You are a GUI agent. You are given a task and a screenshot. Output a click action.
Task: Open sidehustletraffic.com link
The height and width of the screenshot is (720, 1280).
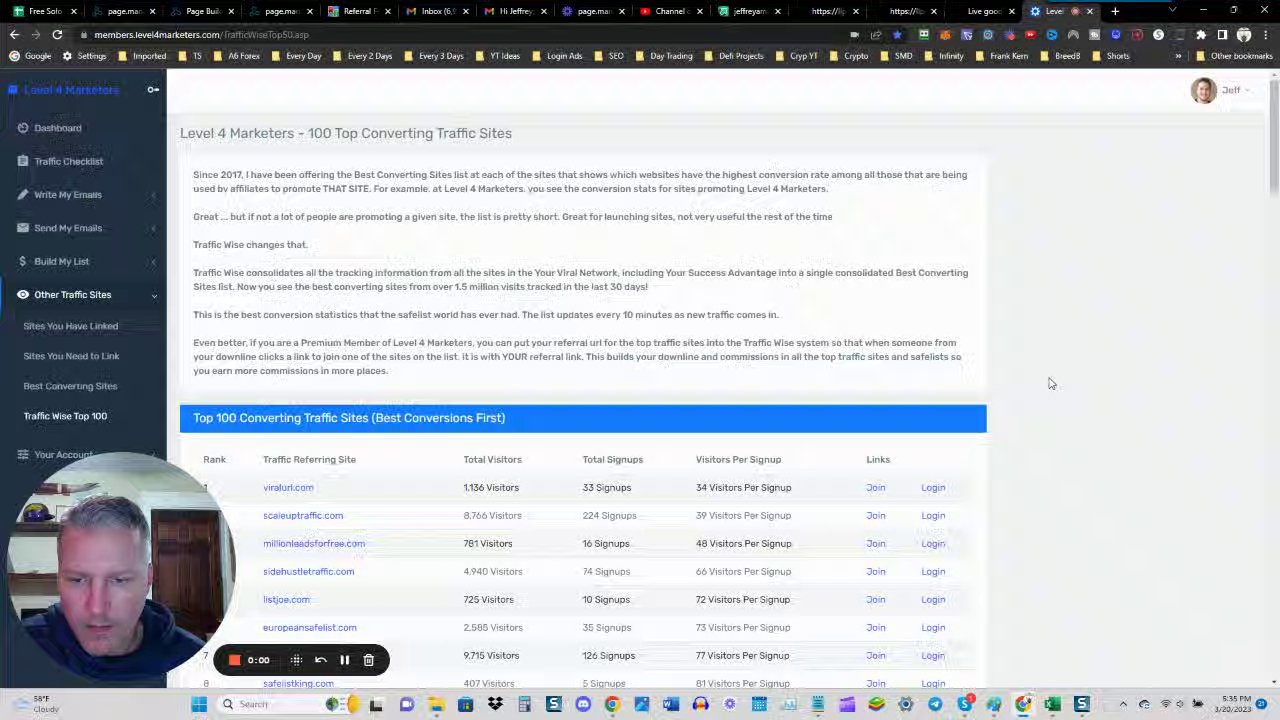(x=308, y=572)
